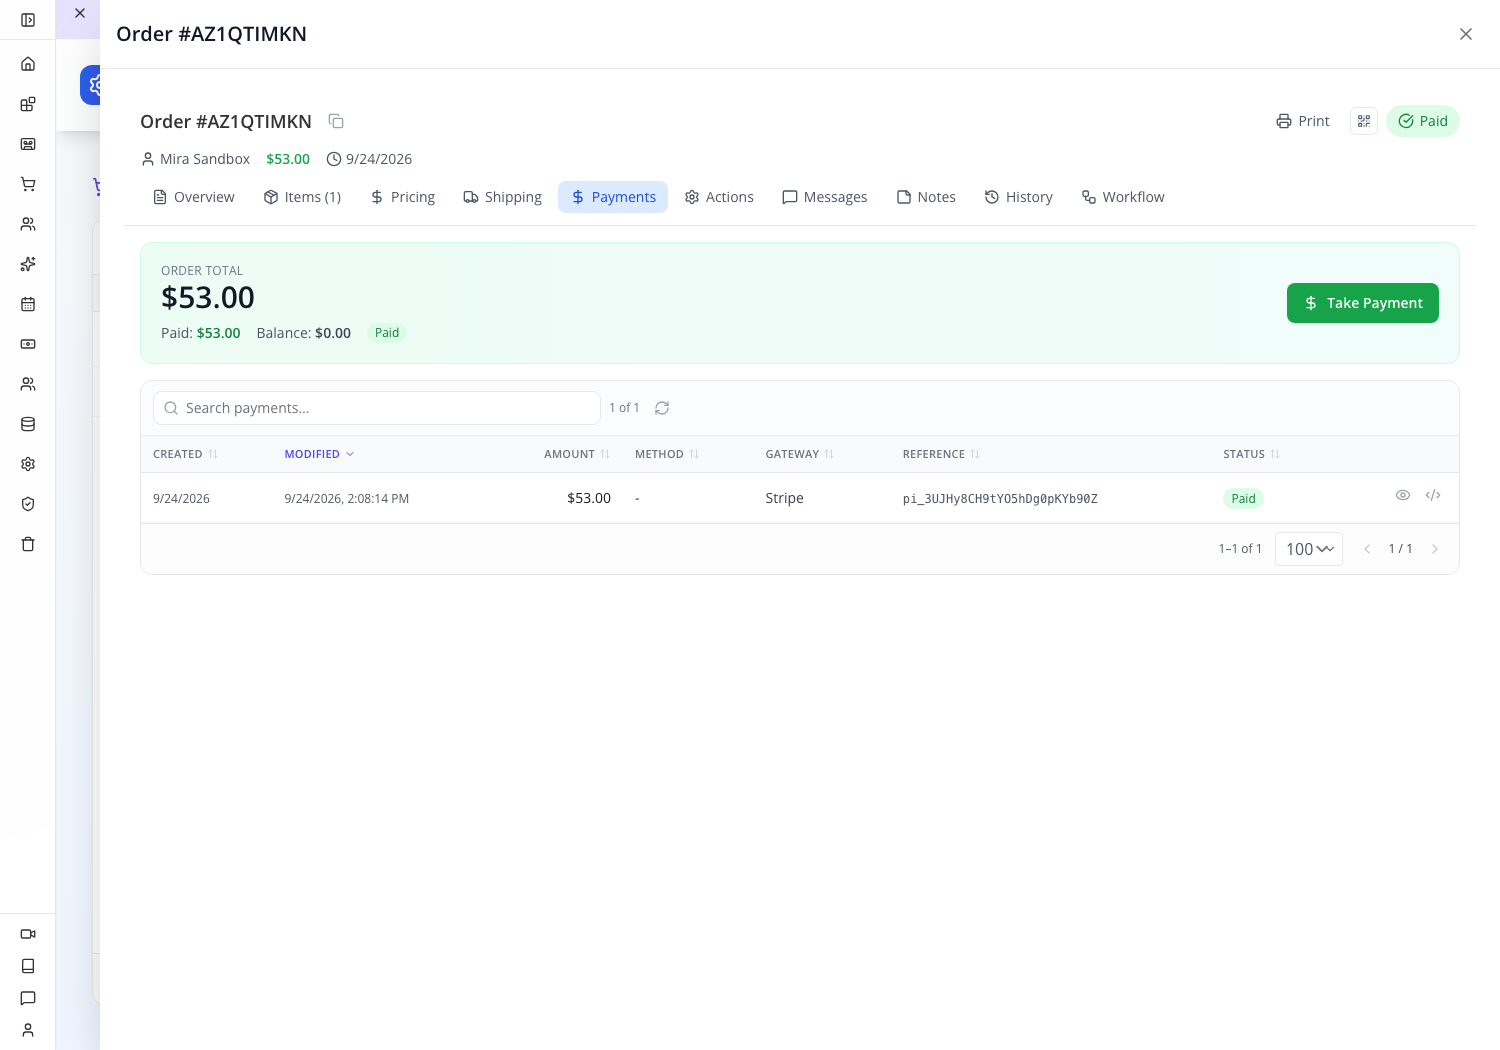Go to the previous payments page
The width and height of the screenshot is (1500, 1050).
[x=1367, y=549]
